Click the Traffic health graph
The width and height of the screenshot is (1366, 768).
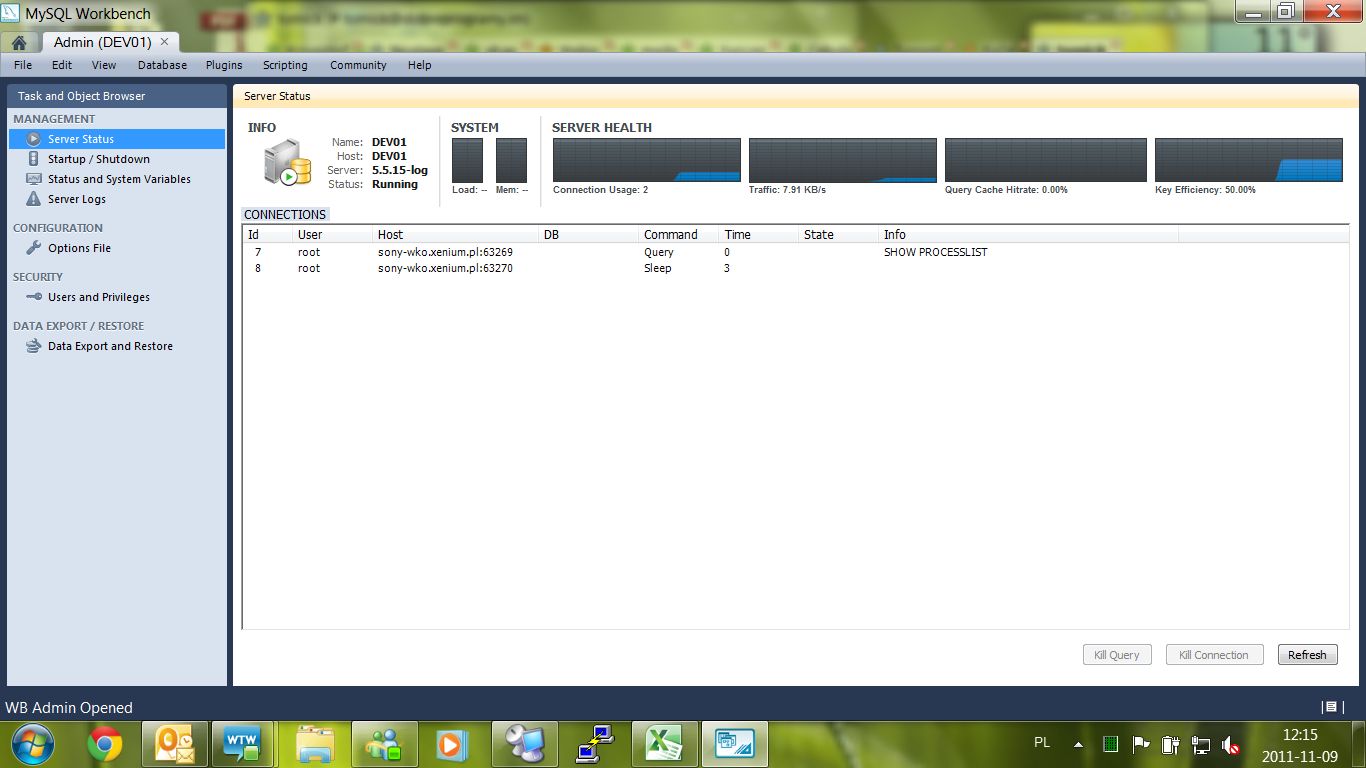(x=843, y=160)
